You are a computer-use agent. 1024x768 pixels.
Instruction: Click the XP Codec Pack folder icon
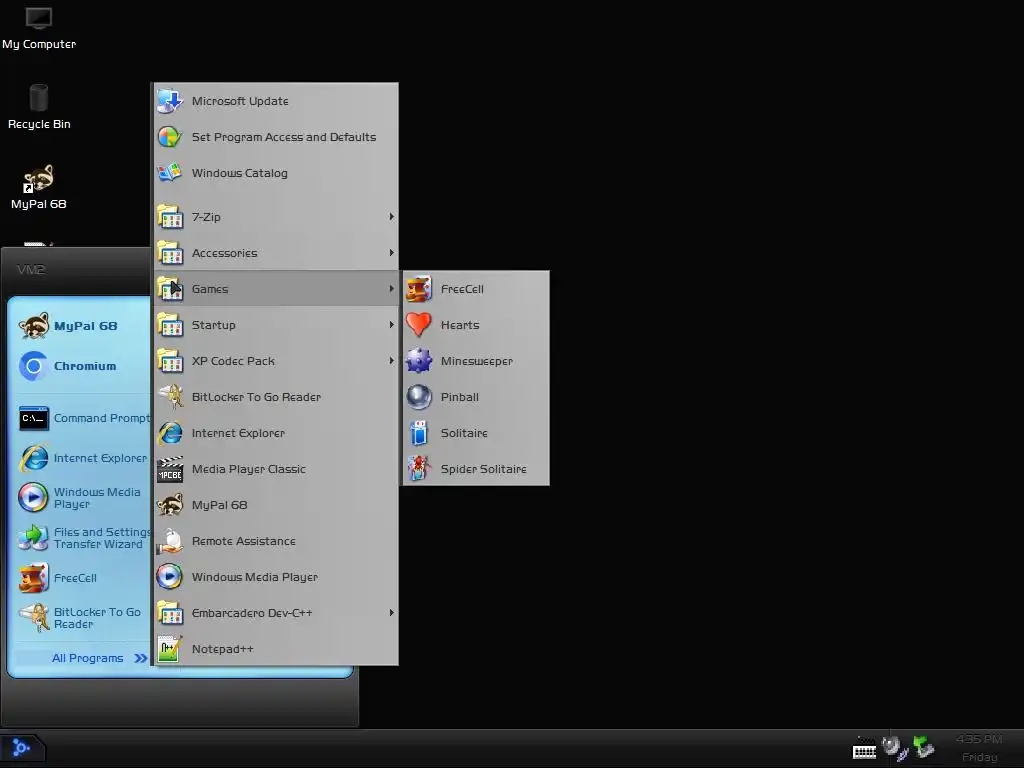tap(170, 360)
